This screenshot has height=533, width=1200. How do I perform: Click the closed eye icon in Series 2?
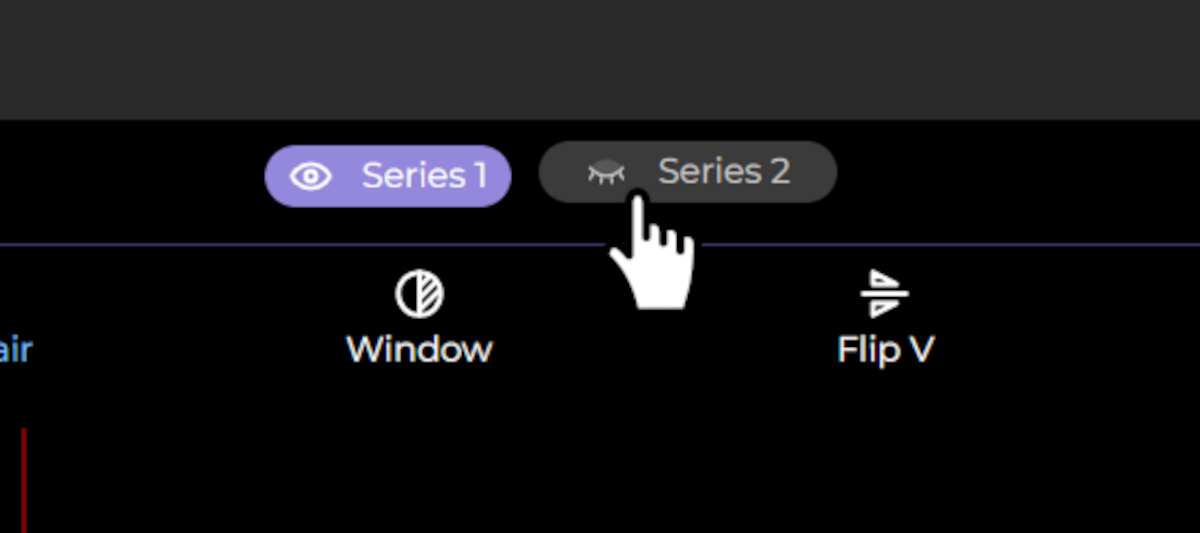(x=606, y=172)
